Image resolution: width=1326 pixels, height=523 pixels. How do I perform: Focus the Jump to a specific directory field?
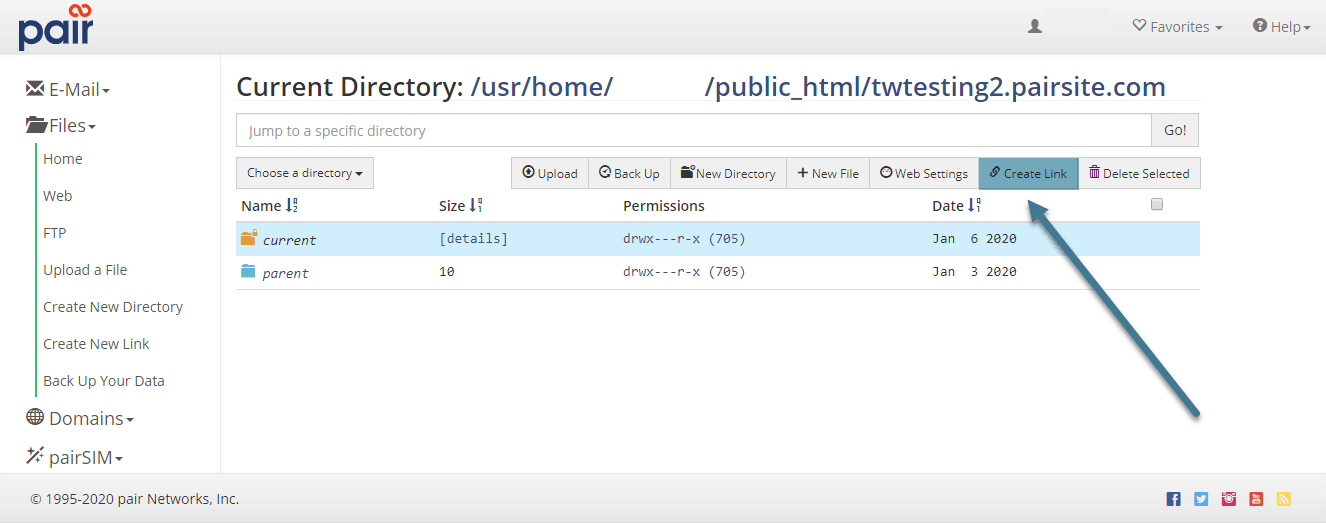click(694, 131)
